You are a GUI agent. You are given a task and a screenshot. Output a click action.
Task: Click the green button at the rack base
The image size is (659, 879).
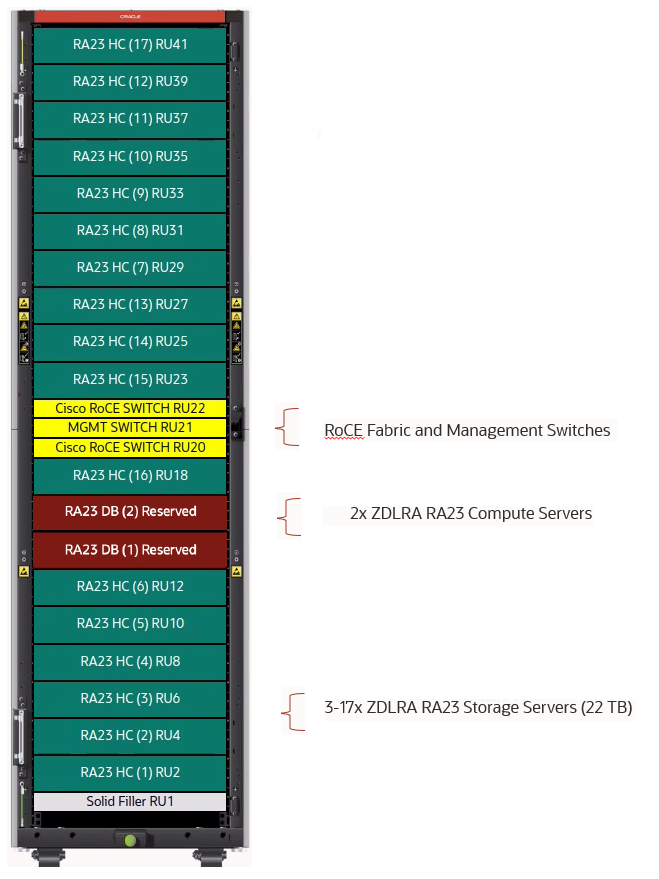[x=131, y=840]
